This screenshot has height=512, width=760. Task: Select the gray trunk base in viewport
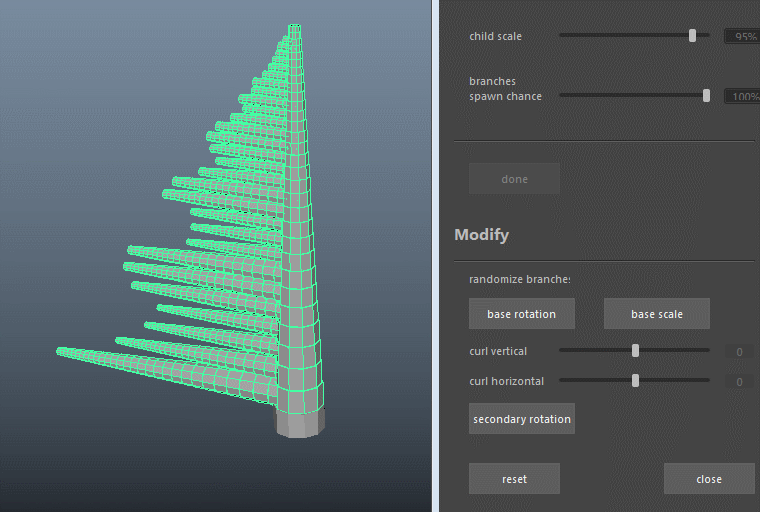[299, 423]
